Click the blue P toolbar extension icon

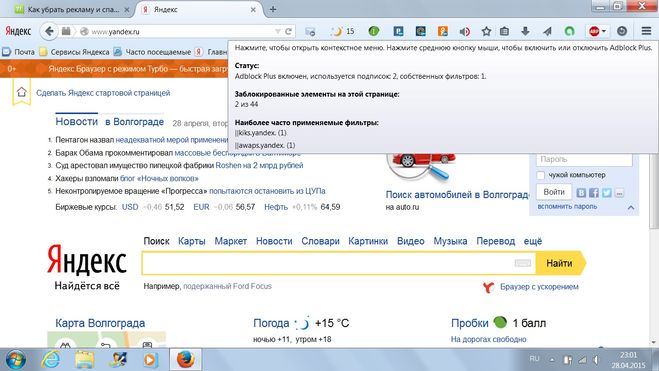[398, 31]
